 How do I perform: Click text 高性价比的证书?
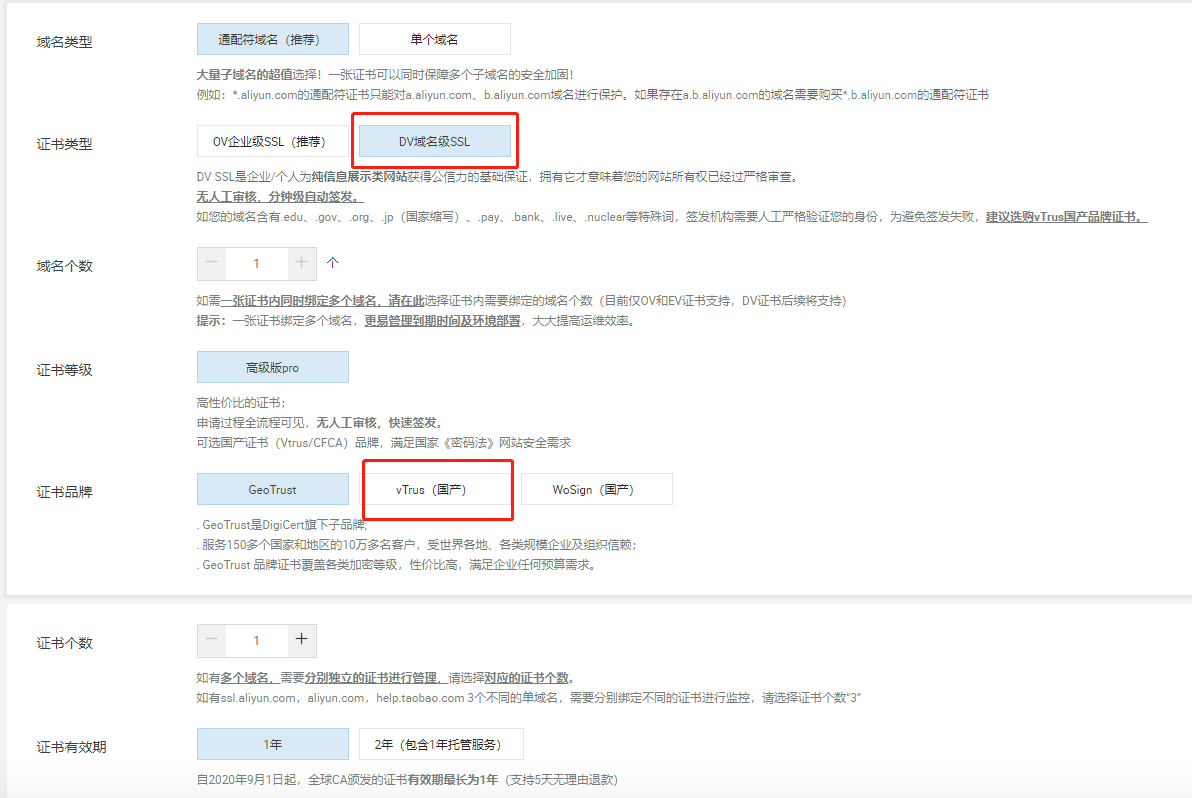click(241, 403)
